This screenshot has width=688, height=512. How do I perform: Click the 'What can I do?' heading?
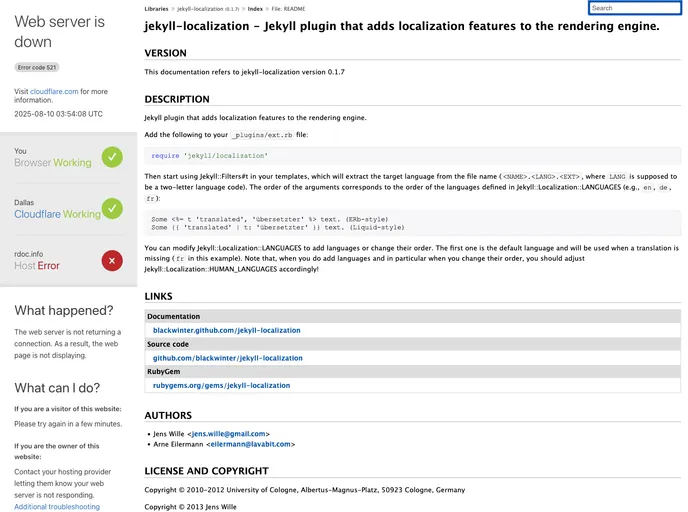pos(57,388)
